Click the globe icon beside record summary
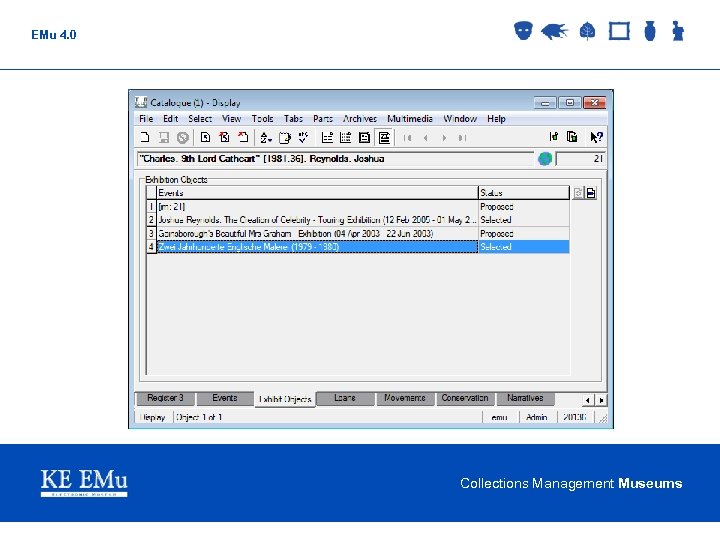The width and height of the screenshot is (720, 540). point(545,159)
